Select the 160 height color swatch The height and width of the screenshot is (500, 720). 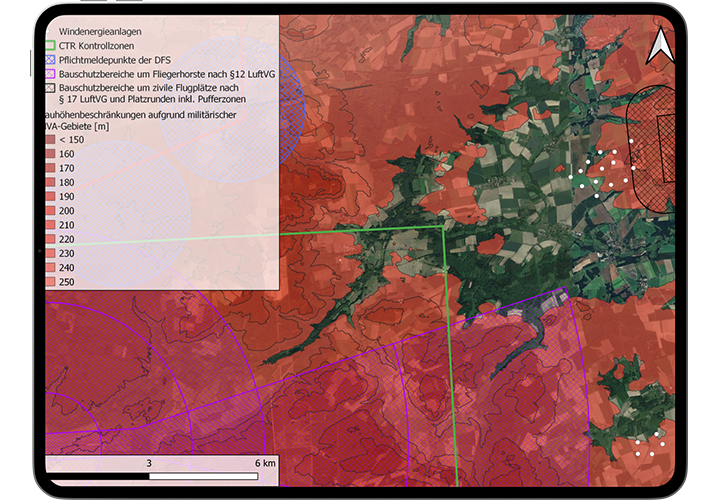pos(51,155)
